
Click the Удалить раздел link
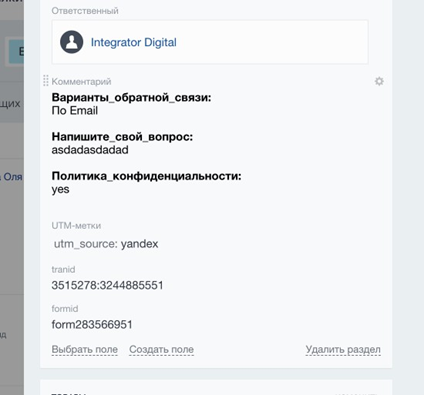click(343, 349)
